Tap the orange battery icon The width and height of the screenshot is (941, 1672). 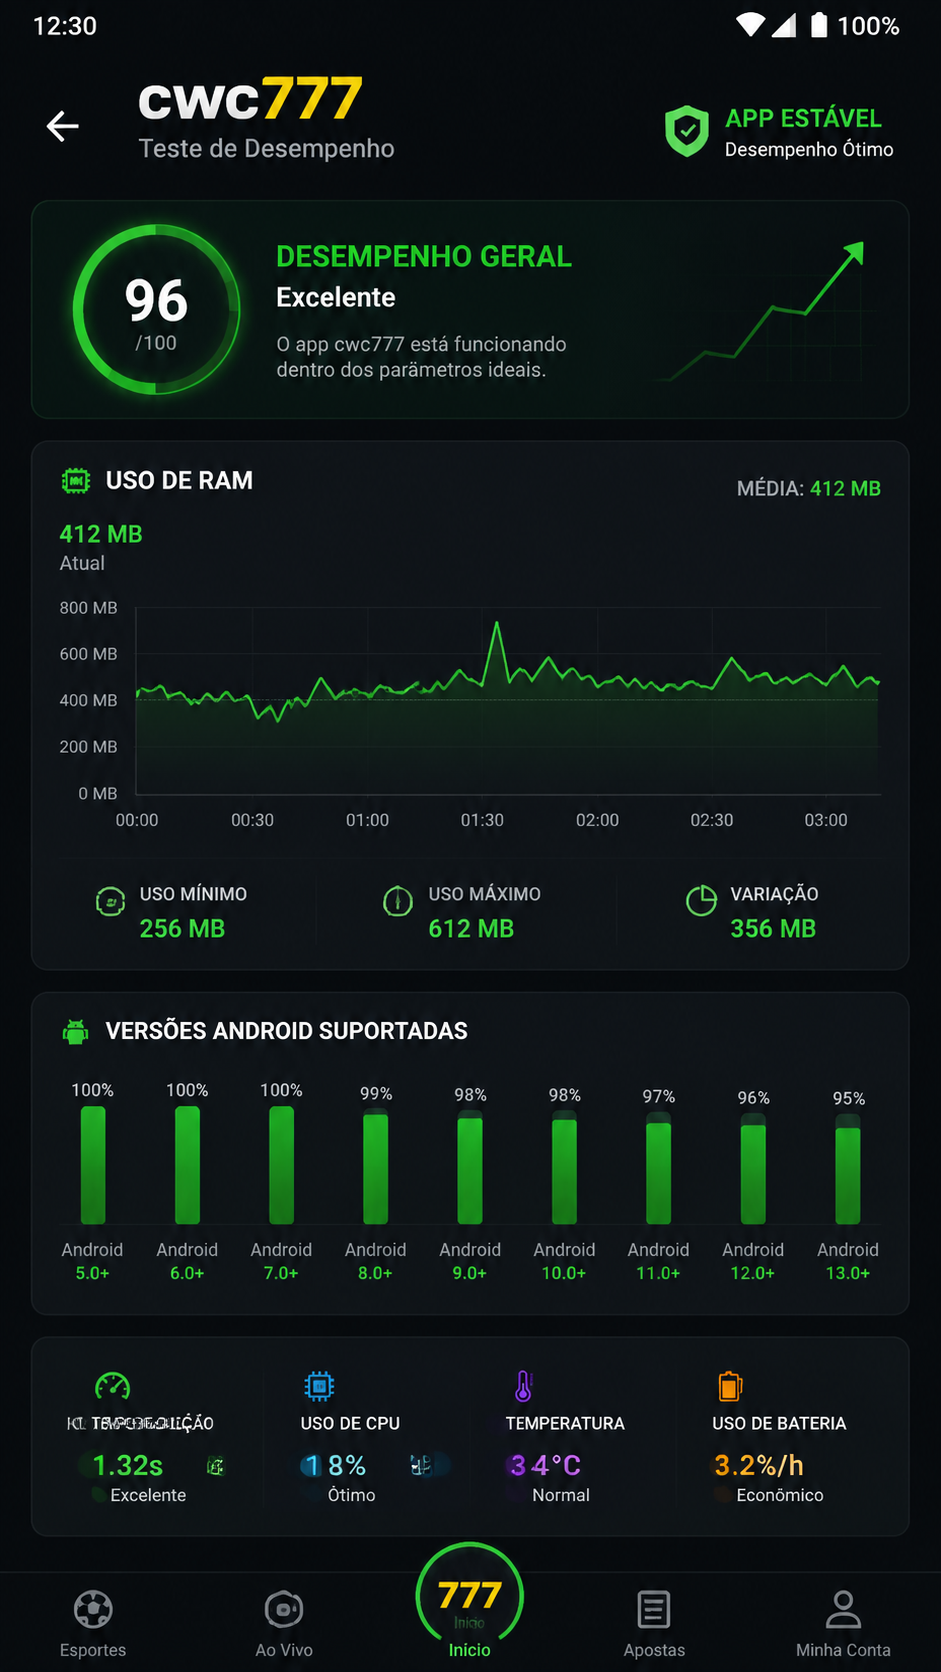click(730, 1386)
